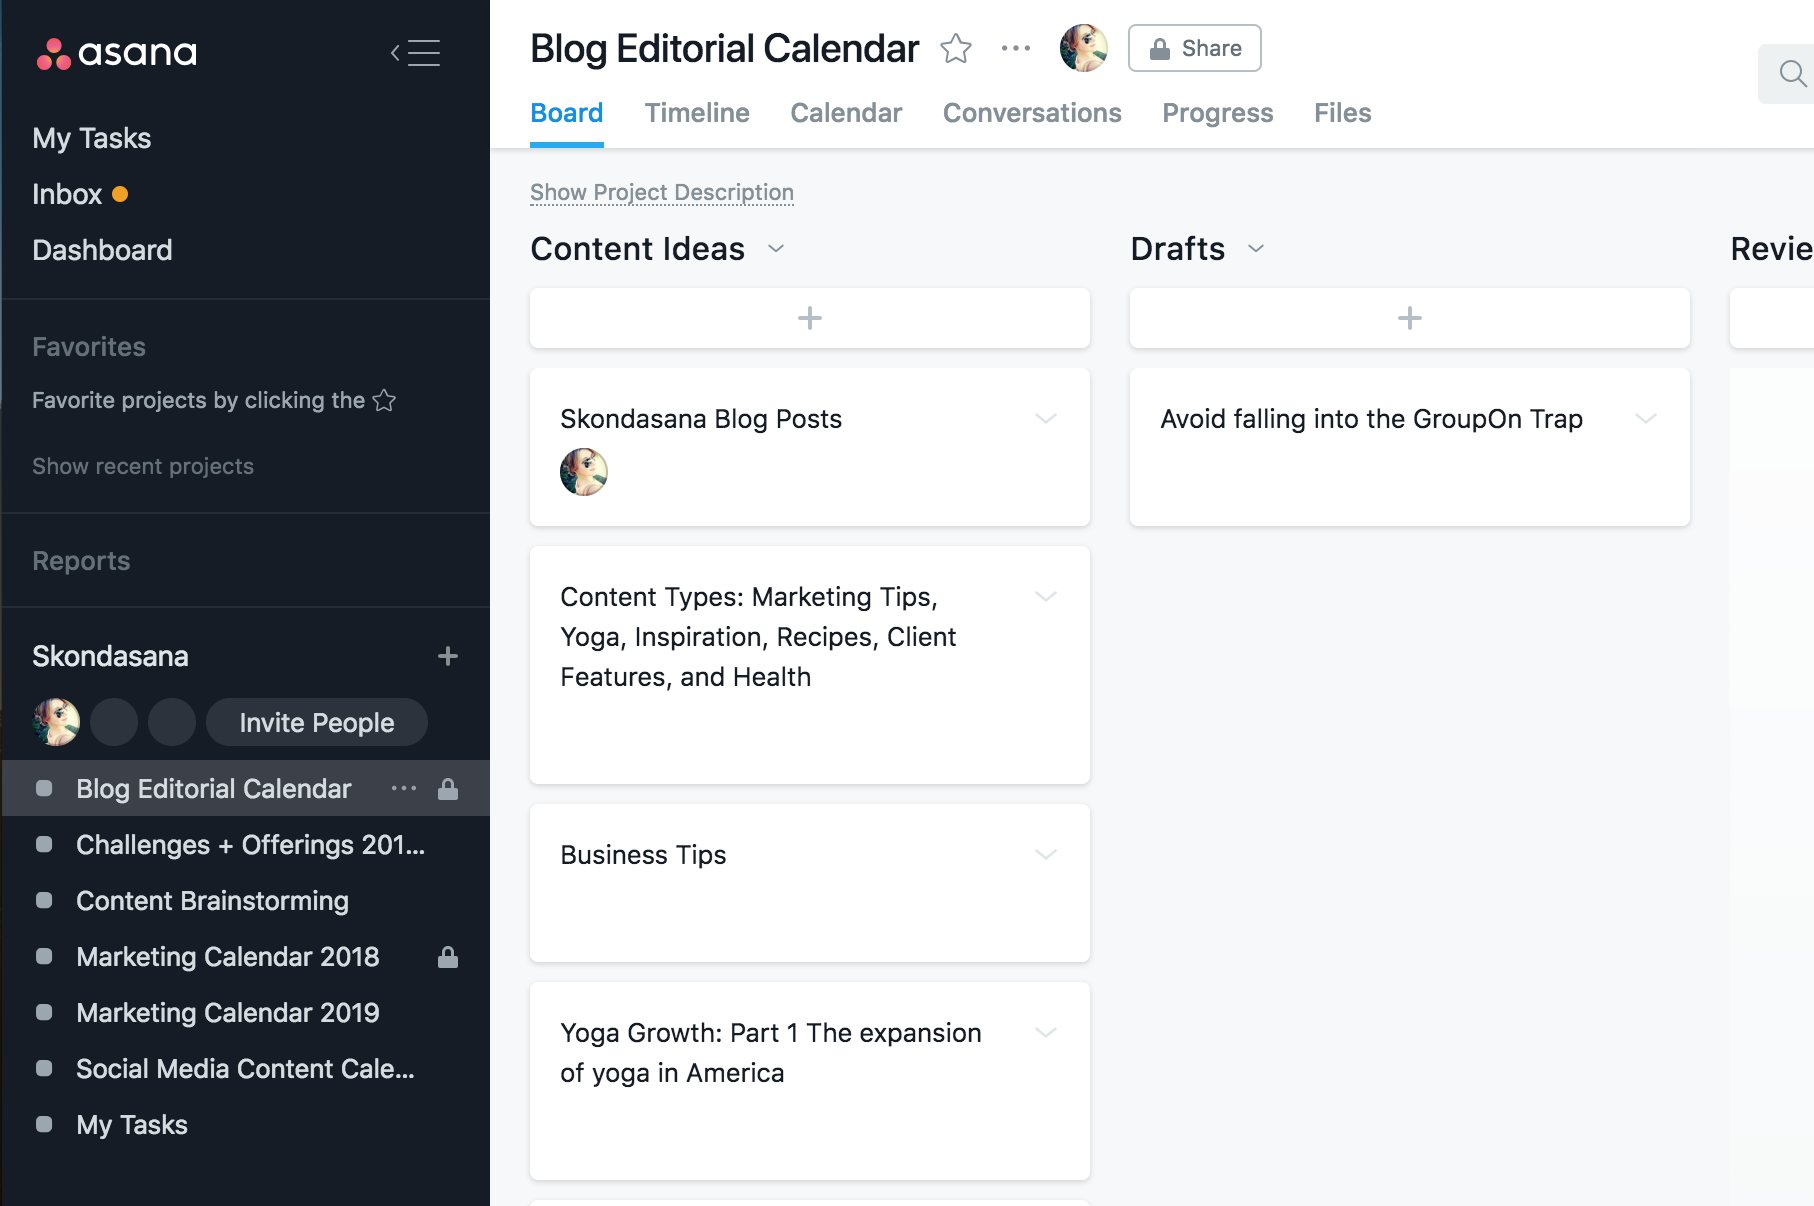Viewport: 1814px width, 1206px height.
Task: Open the Inbox
Action: (x=67, y=194)
